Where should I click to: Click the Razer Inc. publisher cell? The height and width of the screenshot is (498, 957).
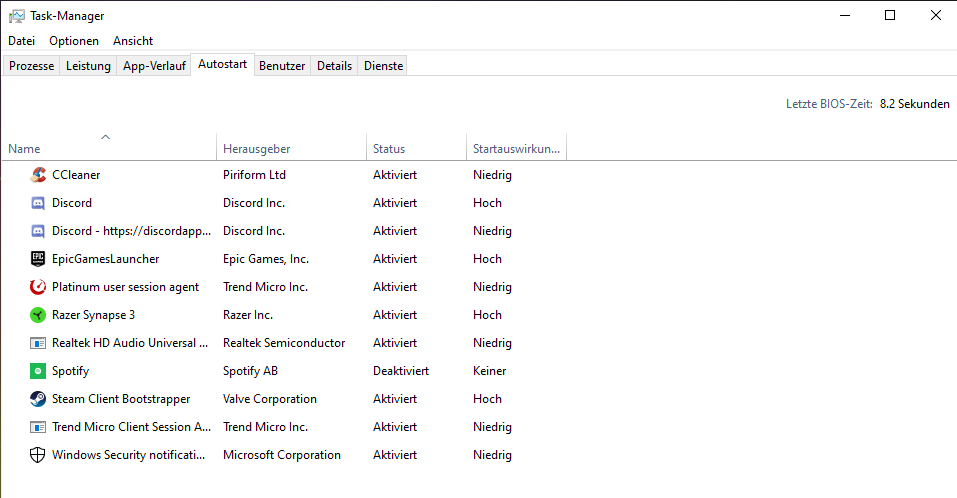coord(248,315)
